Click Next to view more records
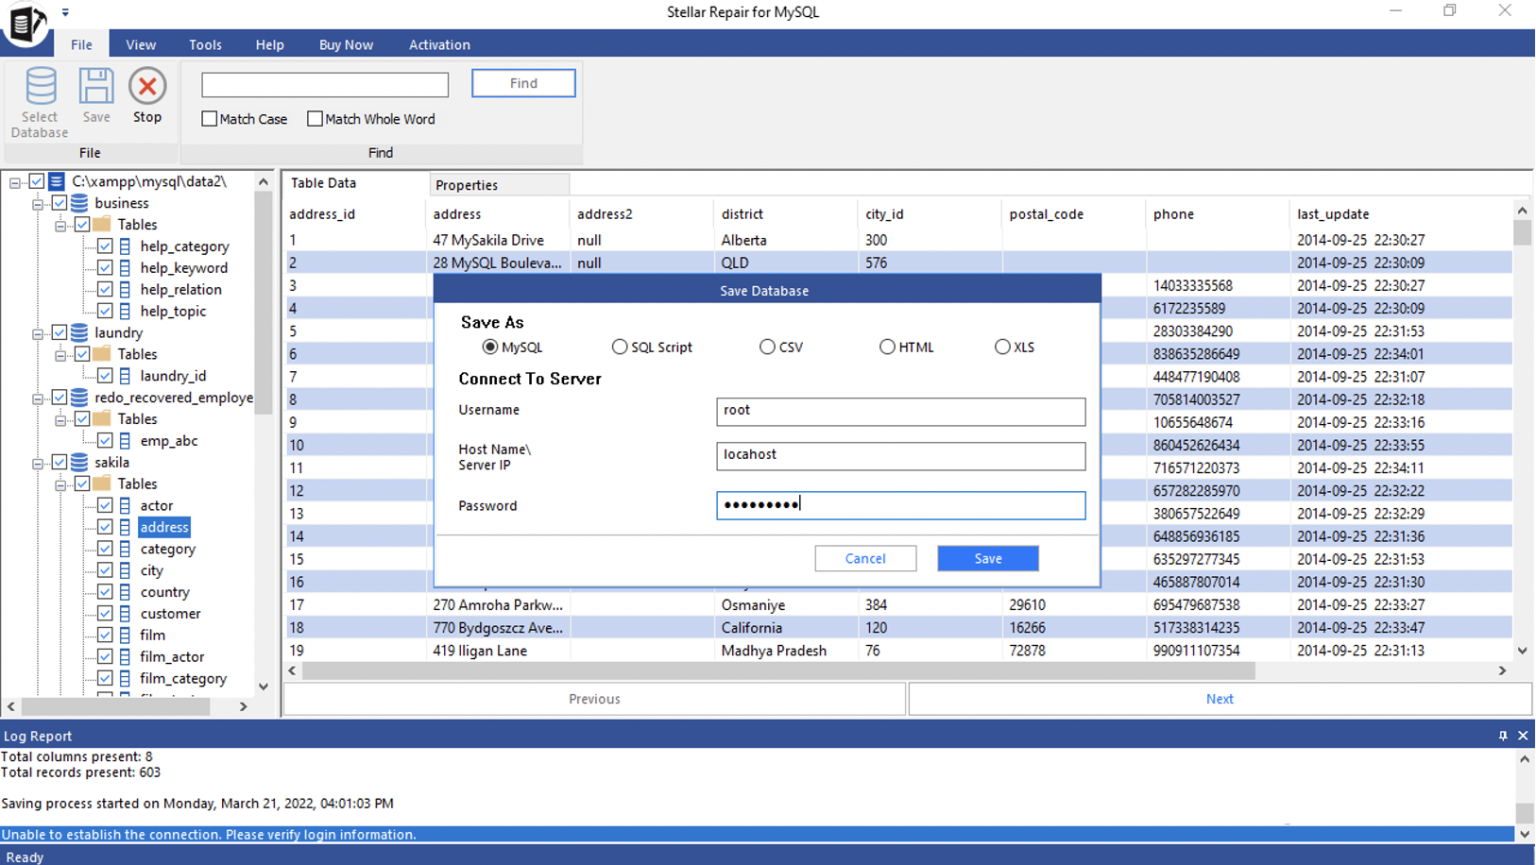The image size is (1536, 865). tap(1219, 699)
